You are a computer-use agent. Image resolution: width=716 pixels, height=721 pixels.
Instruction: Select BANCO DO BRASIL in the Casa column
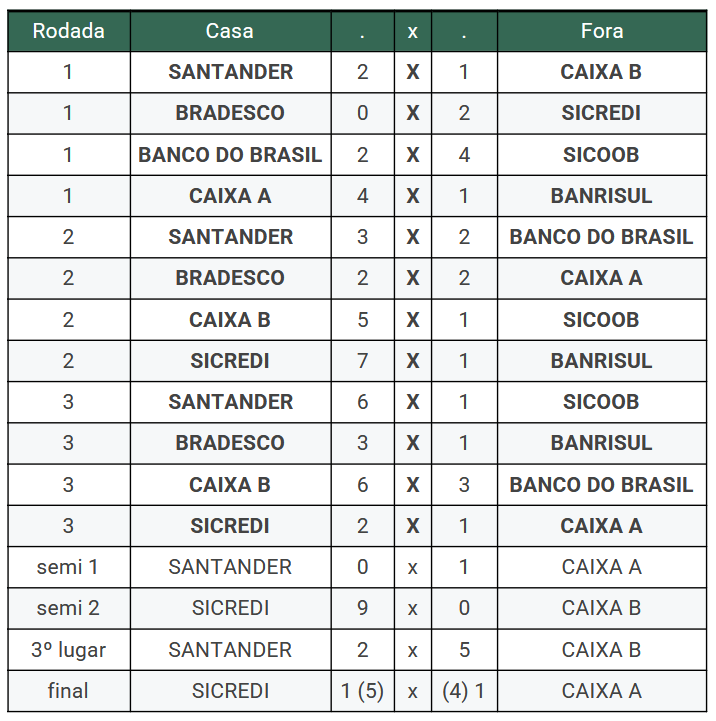pyautogui.click(x=230, y=155)
